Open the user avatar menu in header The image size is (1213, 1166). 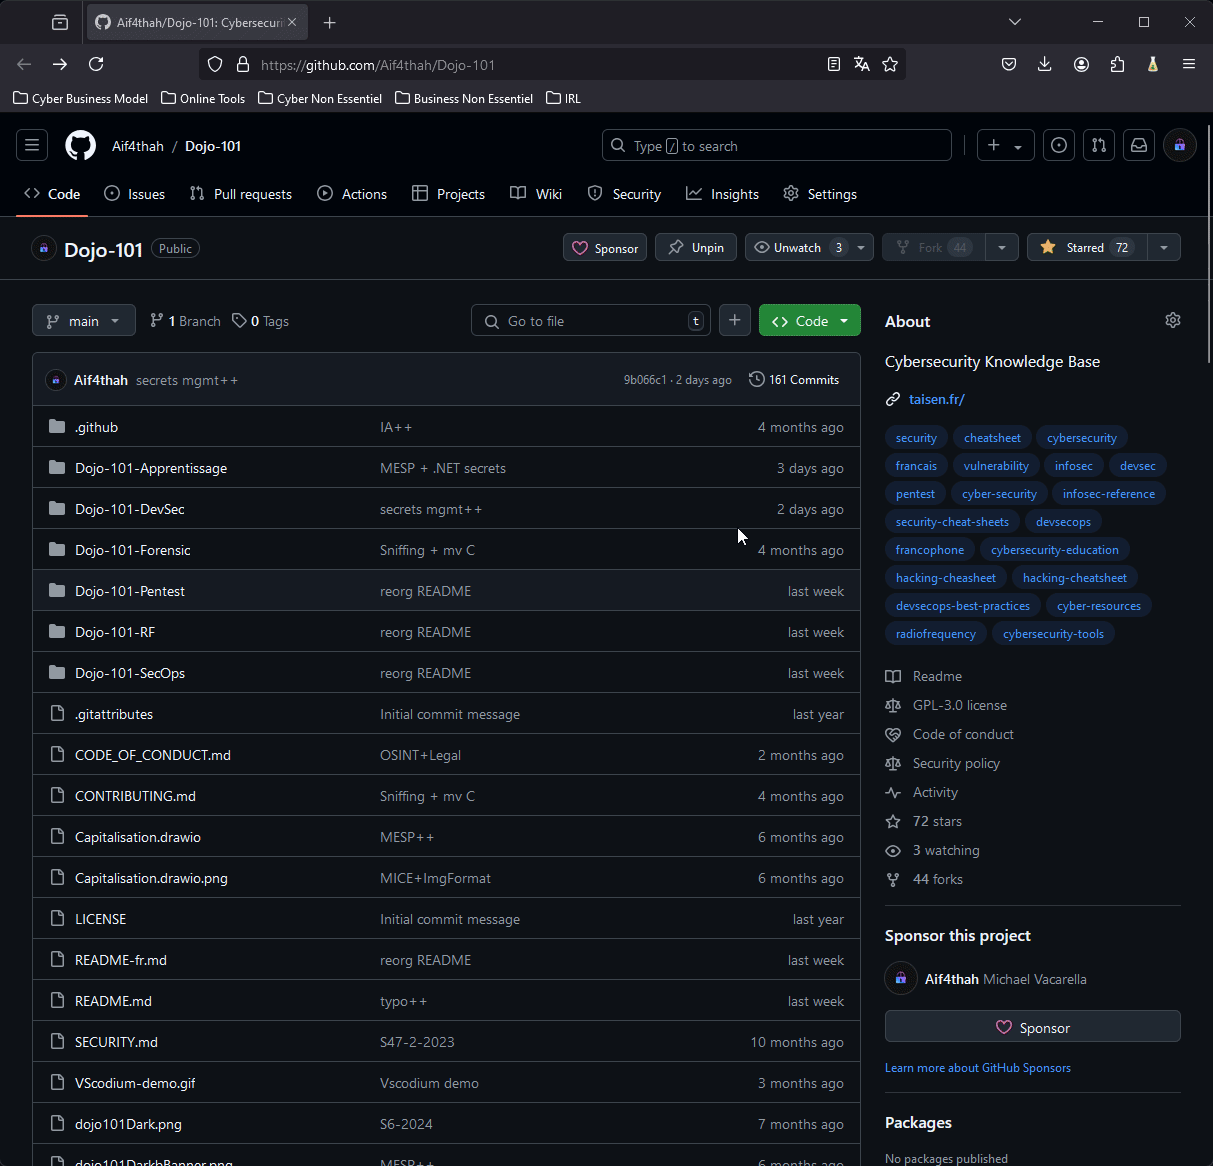(x=1180, y=146)
